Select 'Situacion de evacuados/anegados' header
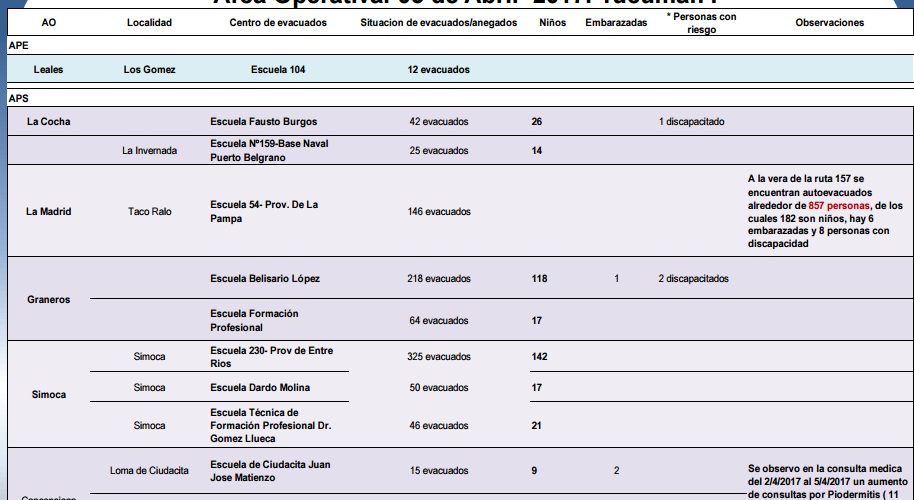The height and width of the screenshot is (500, 914). coord(438,23)
